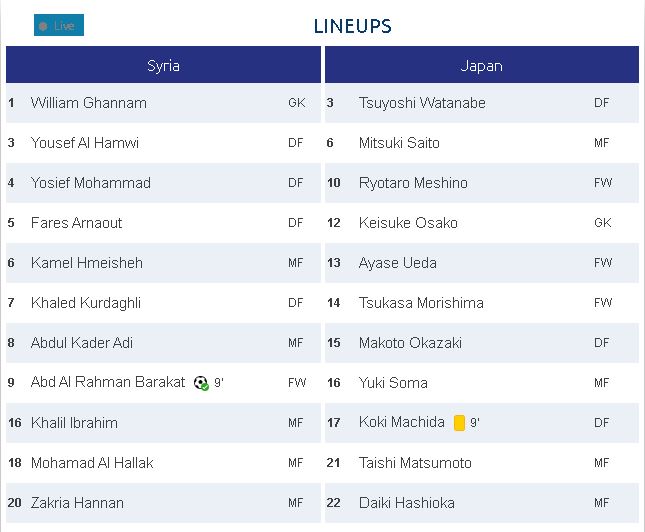
Task: Select Tsukasa Morishima row
Action: pyautogui.click(x=482, y=303)
